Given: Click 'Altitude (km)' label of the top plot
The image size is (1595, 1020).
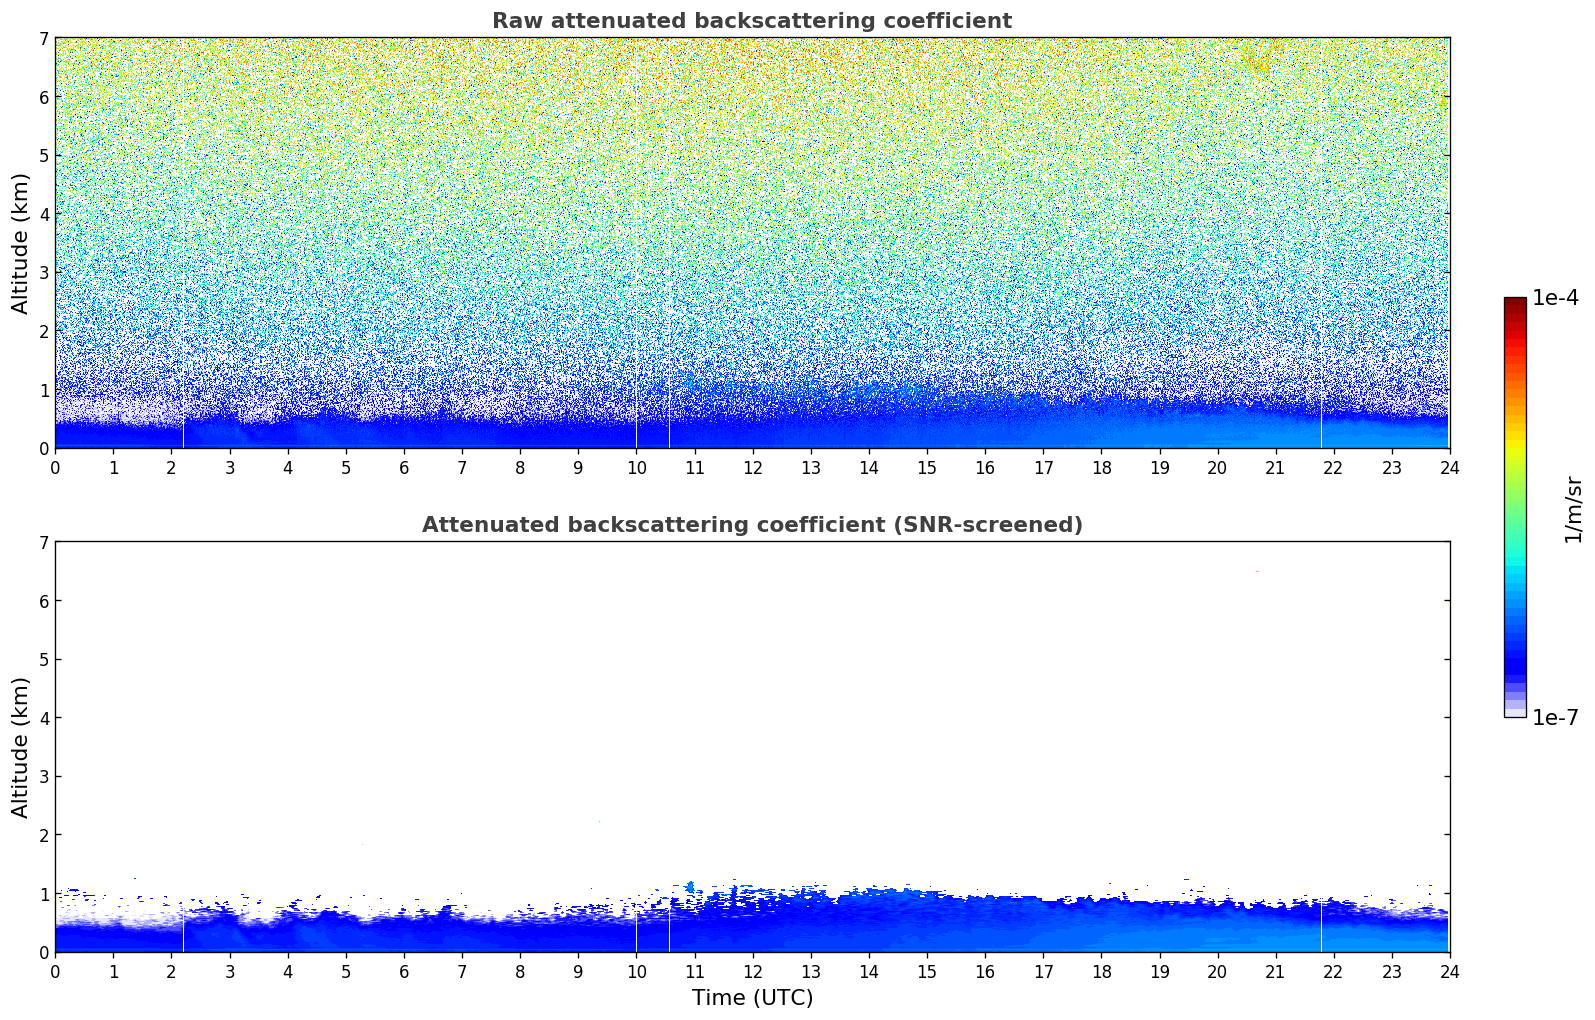Looking at the screenshot, I should point(21,243).
